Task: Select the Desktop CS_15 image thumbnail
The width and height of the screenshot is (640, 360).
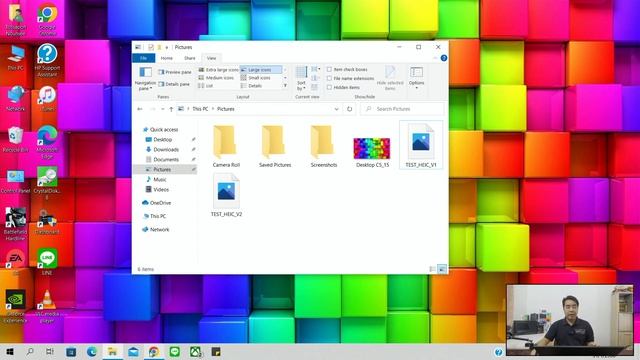Action: [372, 149]
